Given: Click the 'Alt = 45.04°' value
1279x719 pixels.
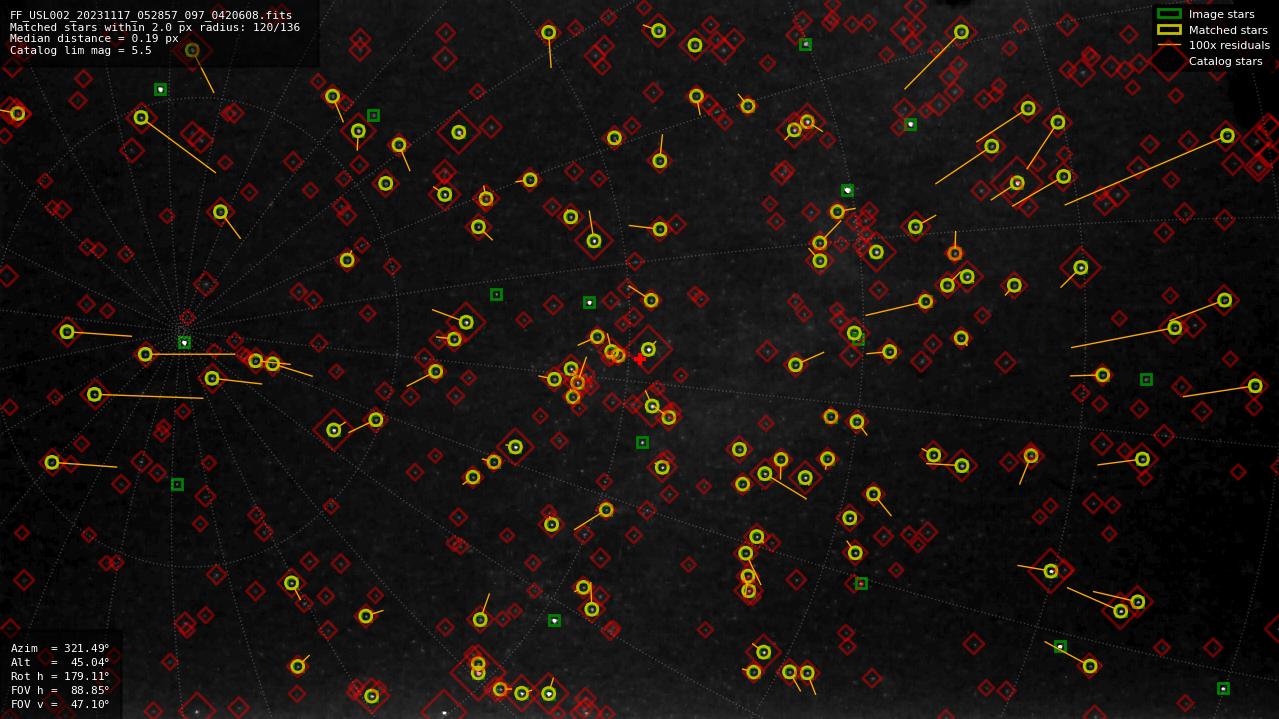Looking at the screenshot, I should point(60,662).
